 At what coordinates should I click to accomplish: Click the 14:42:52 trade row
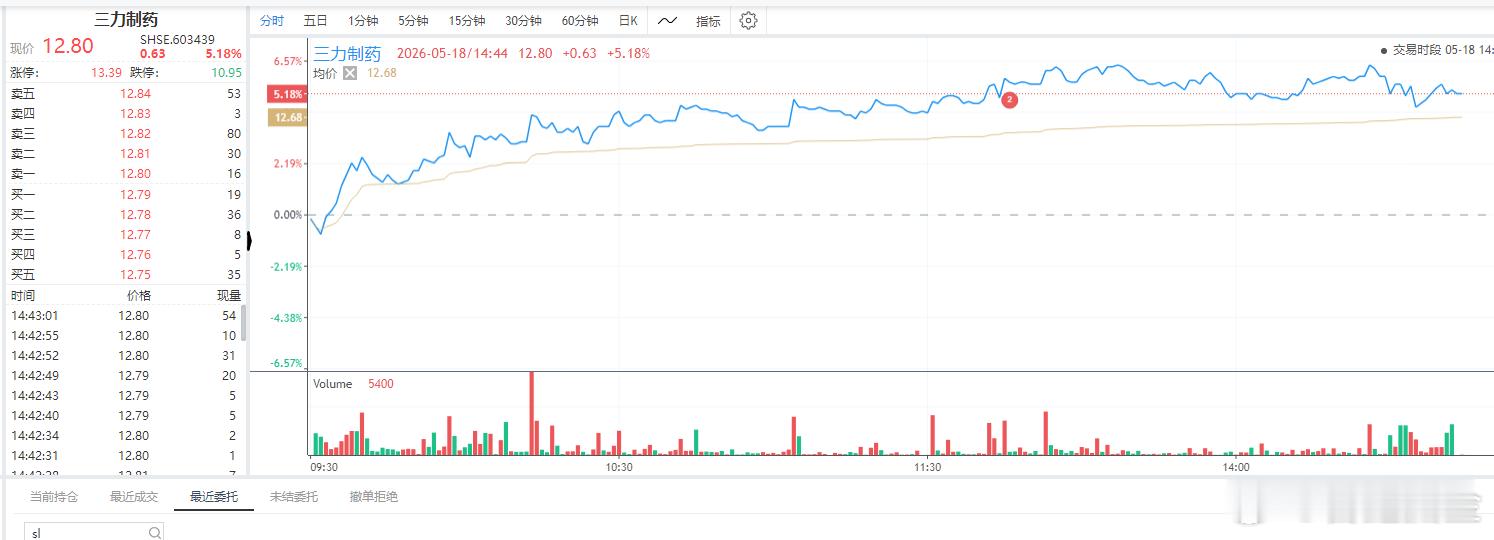[x=124, y=355]
